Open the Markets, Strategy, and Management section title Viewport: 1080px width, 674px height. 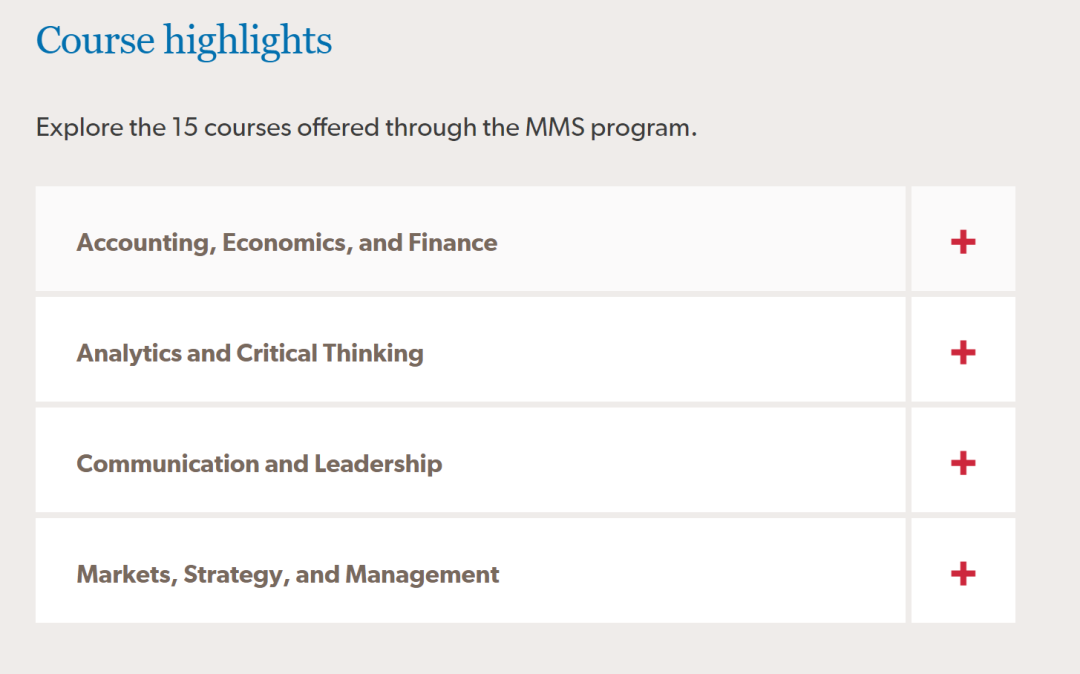pos(288,575)
